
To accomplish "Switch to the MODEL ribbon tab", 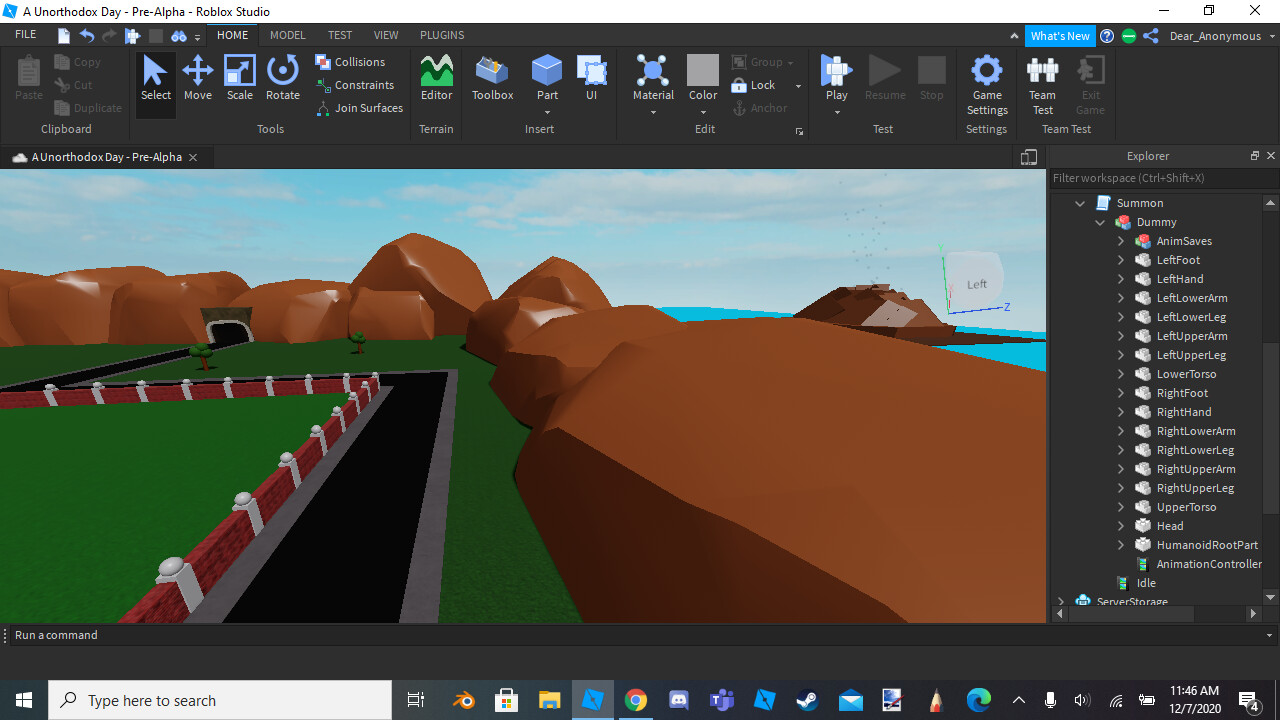I will tap(288, 35).
